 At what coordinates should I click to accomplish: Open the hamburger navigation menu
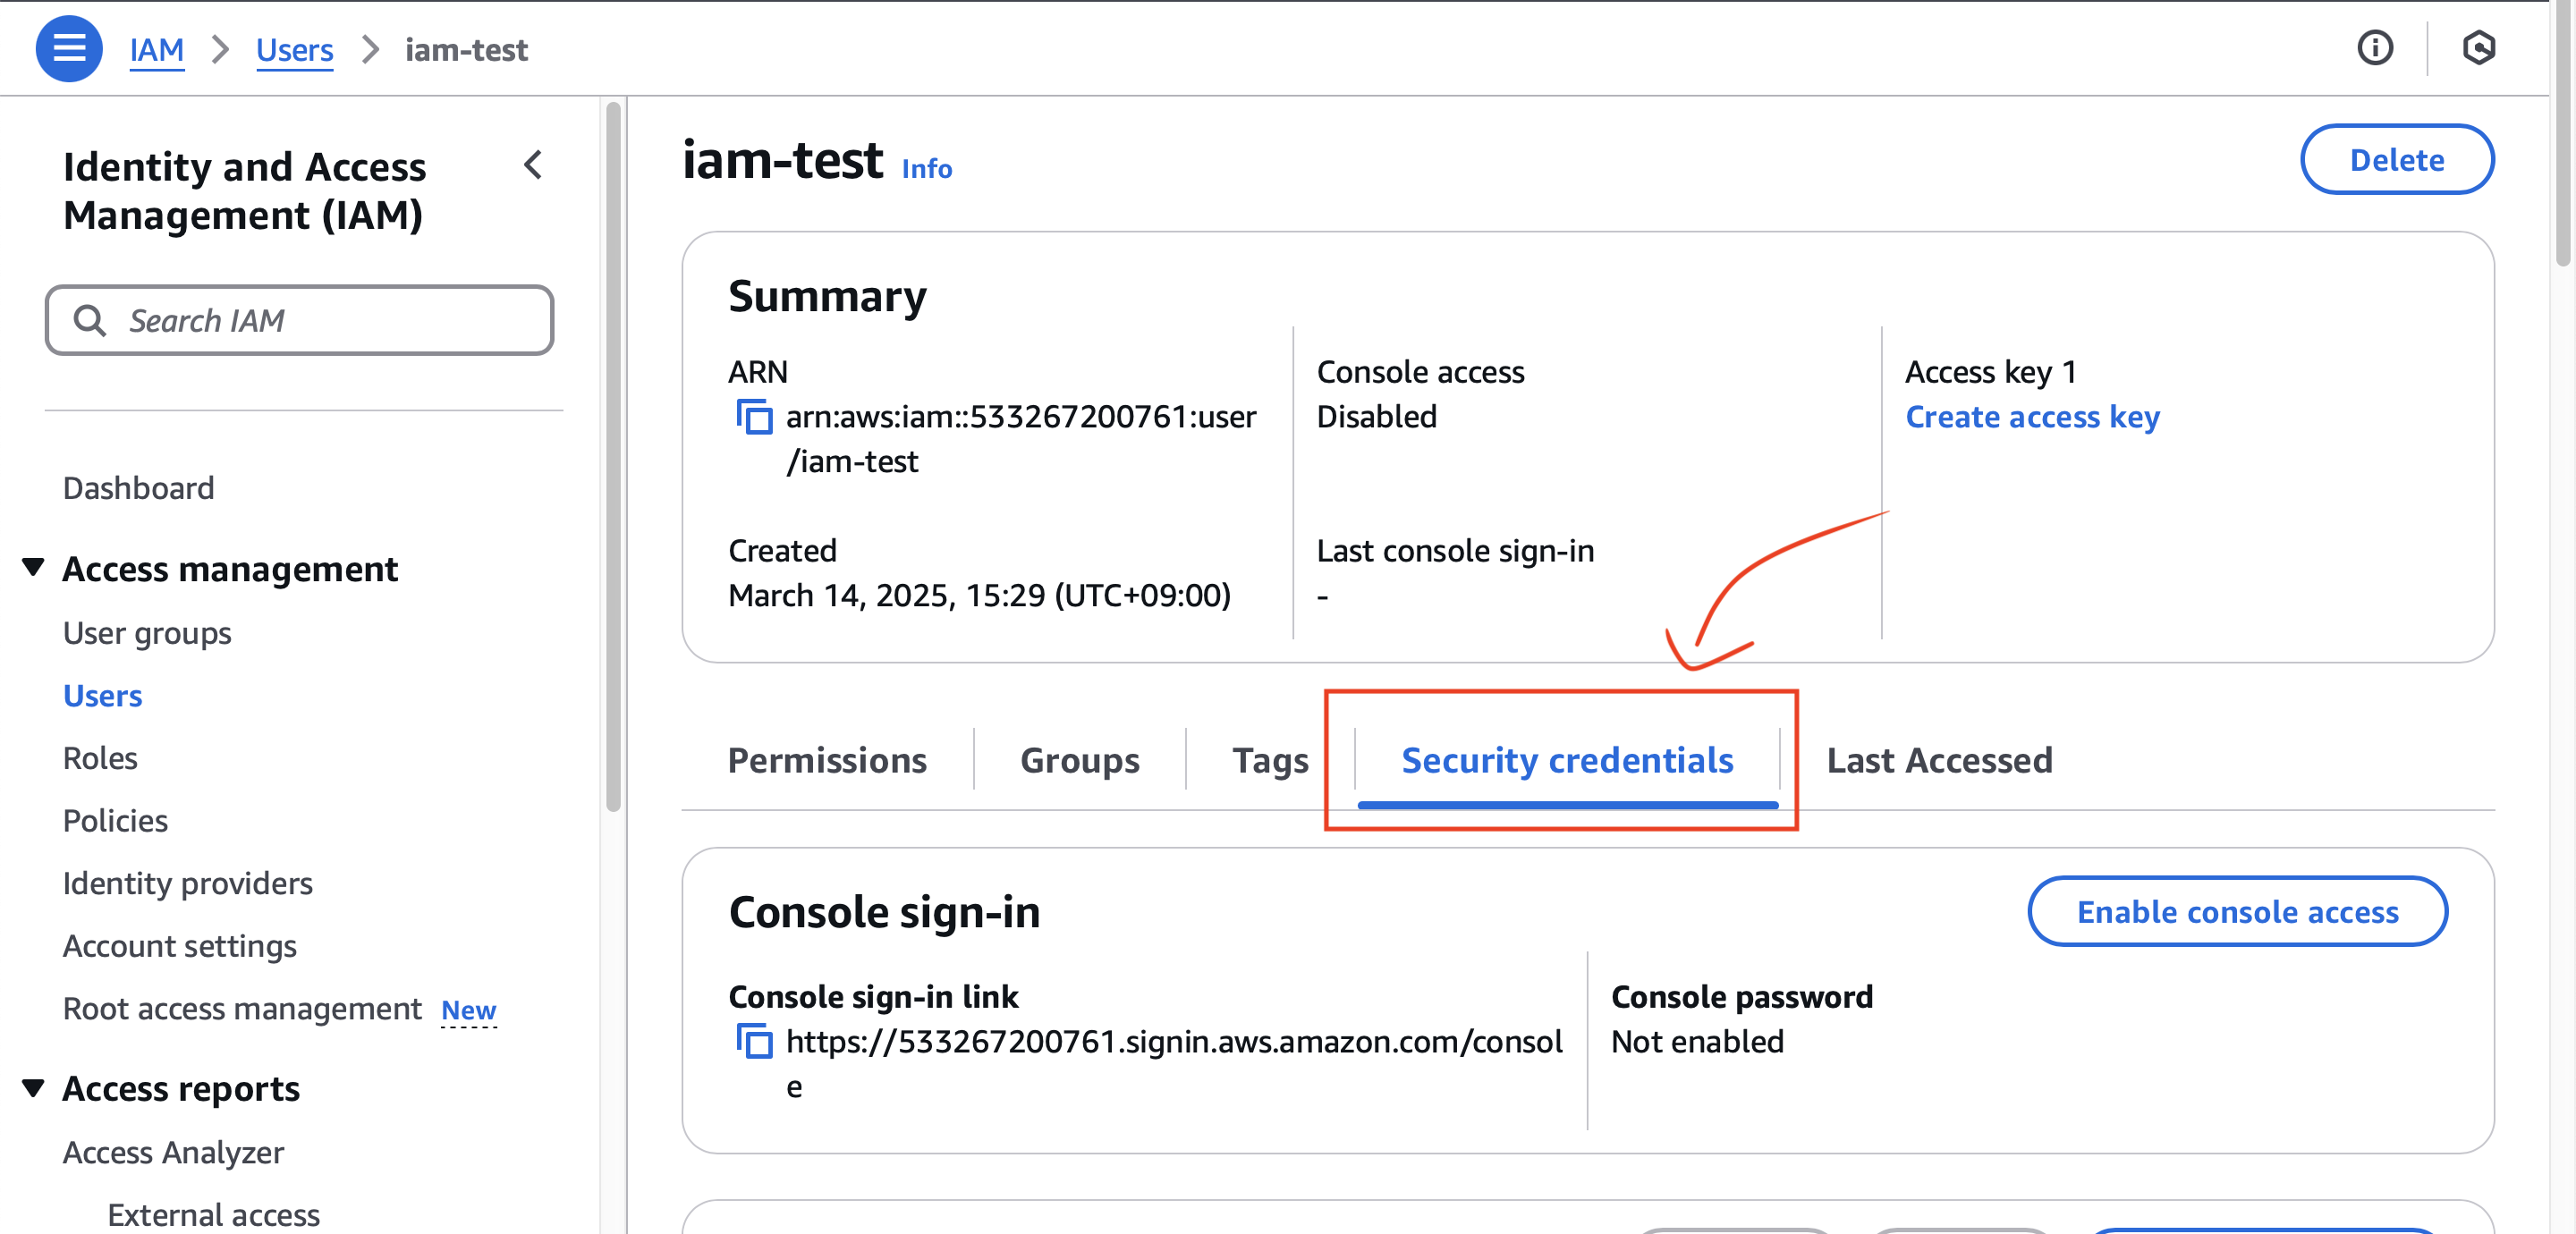[69, 48]
